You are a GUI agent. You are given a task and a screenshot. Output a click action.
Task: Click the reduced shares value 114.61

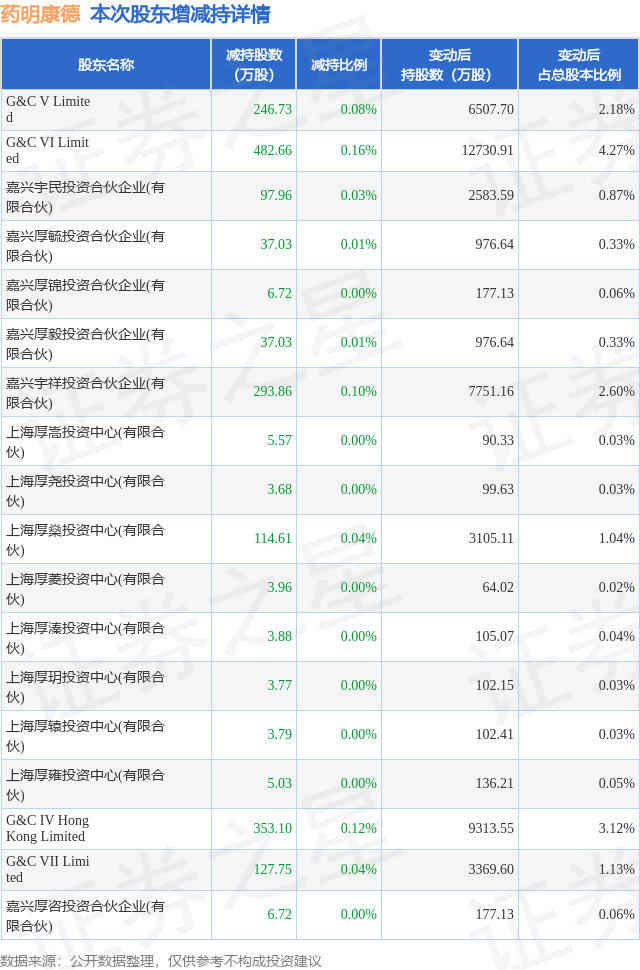273,538
